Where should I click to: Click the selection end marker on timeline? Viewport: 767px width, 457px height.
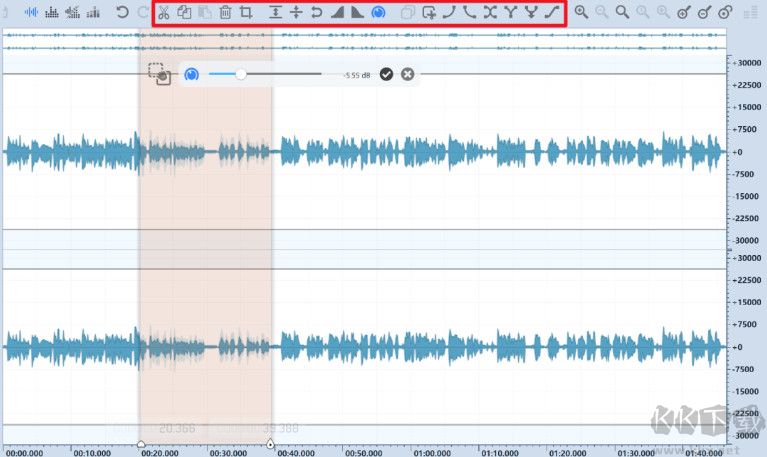(x=270, y=444)
